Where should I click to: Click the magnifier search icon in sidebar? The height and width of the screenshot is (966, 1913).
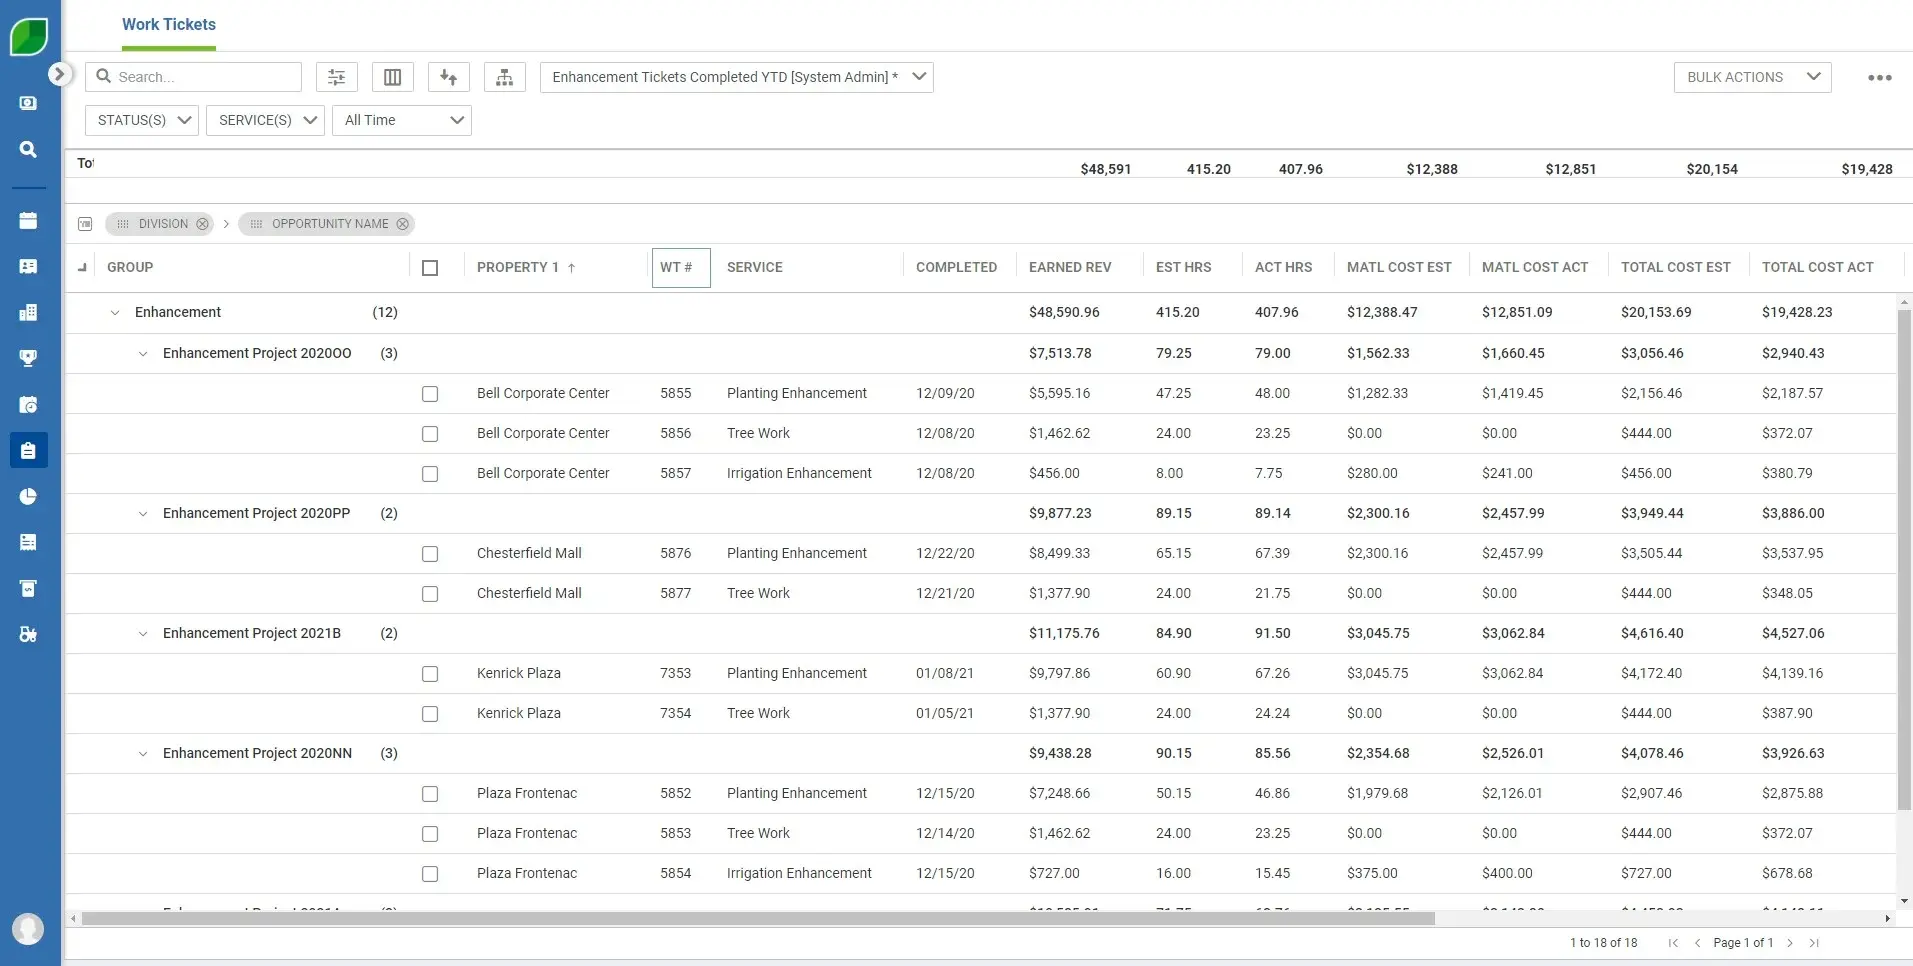(28, 149)
